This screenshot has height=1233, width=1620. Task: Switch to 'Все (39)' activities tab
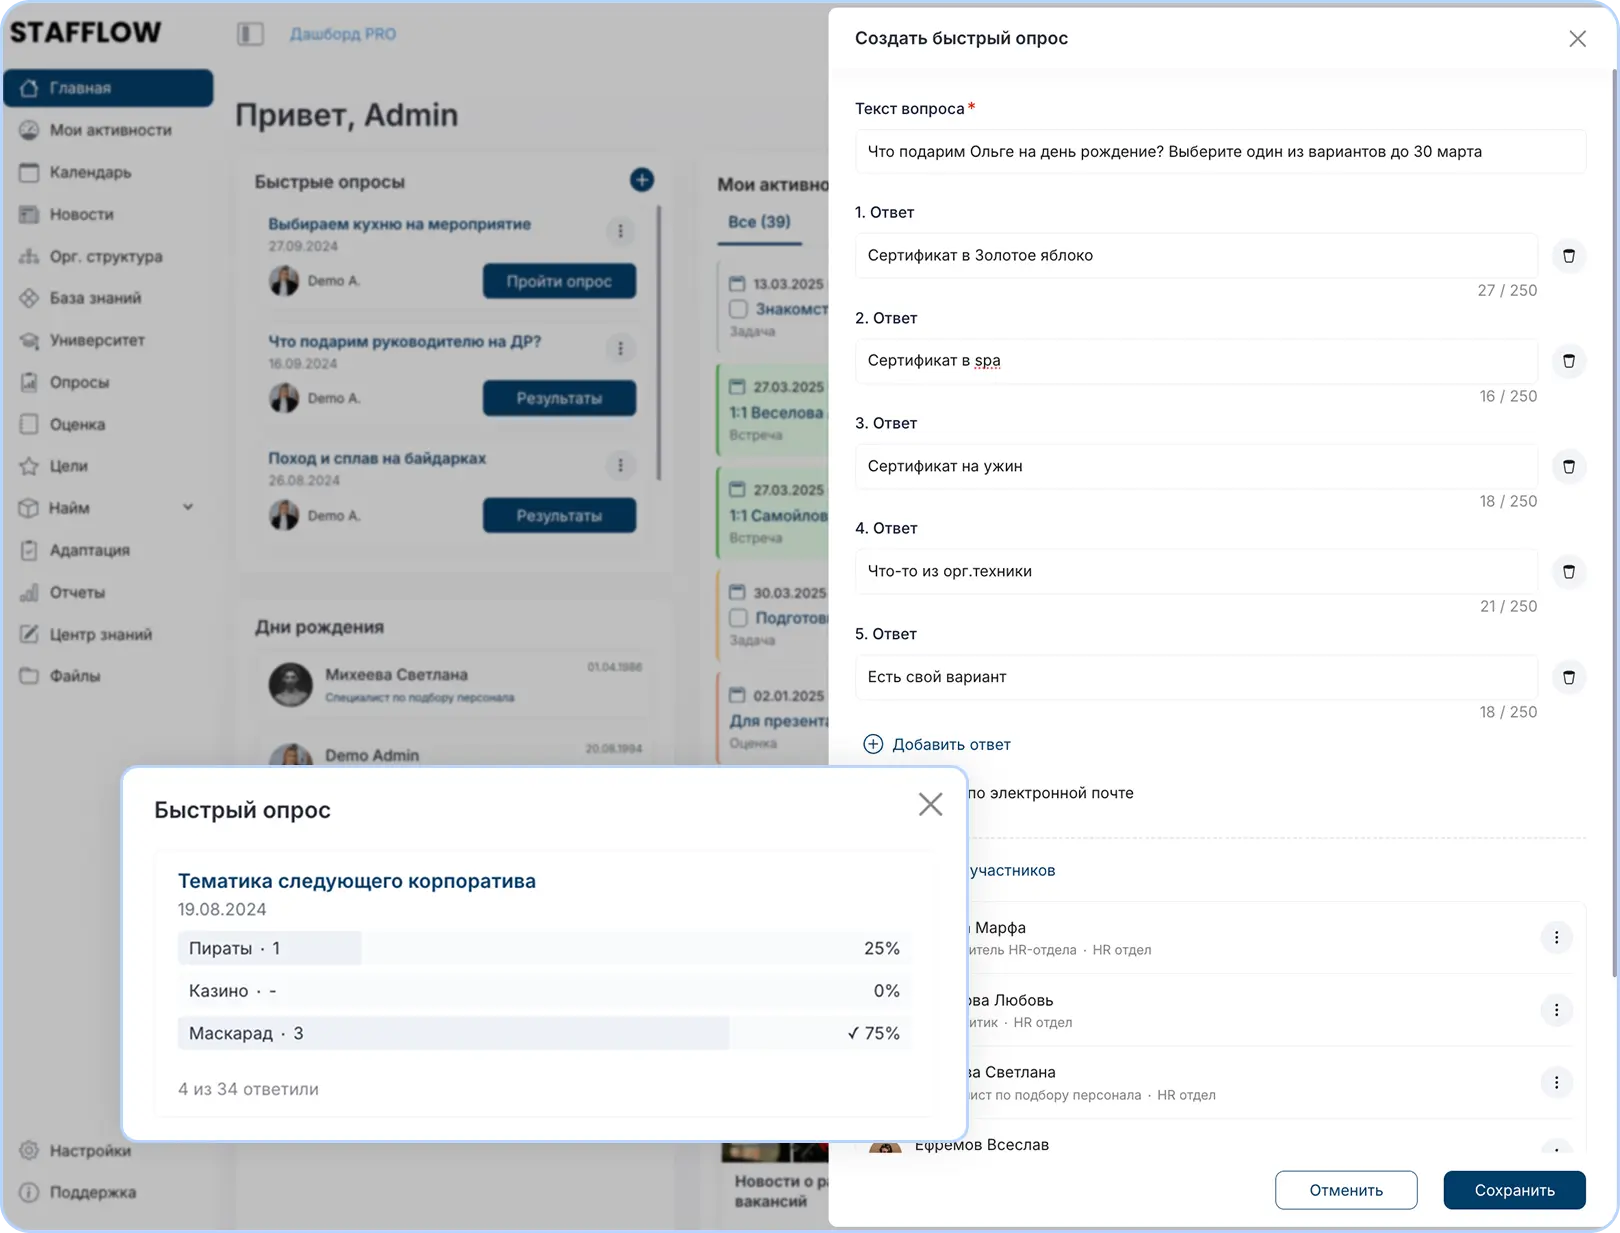[759, 222]
